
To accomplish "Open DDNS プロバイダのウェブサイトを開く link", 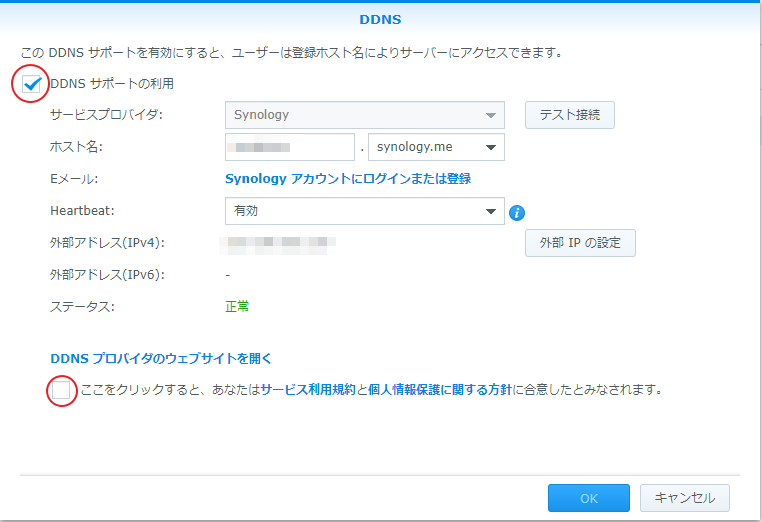I will pyautogui.click(x=161, y=359).
